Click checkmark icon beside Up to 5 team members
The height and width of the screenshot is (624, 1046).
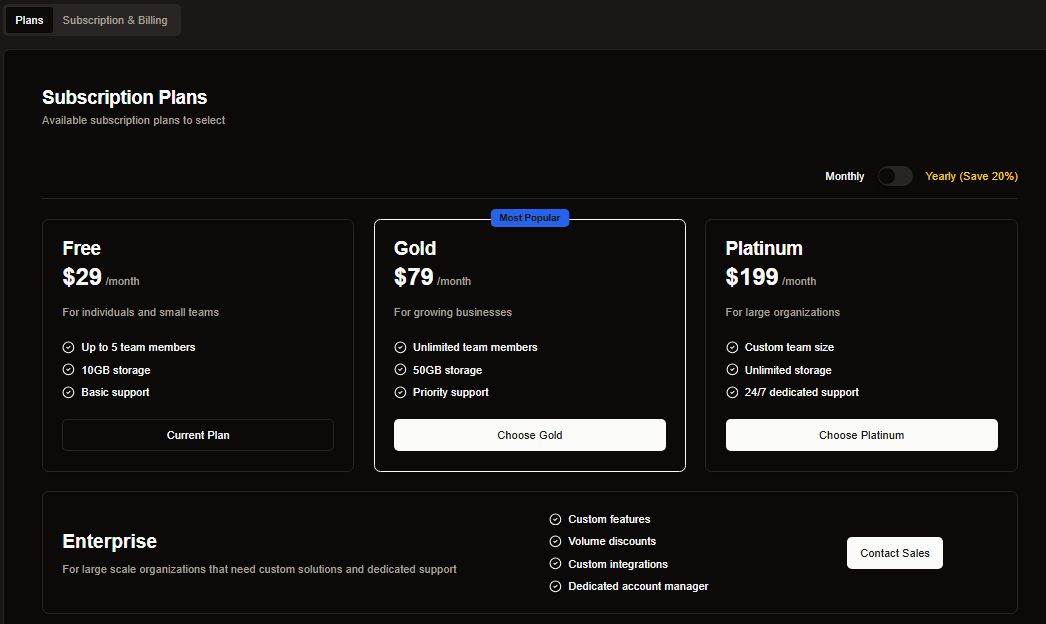coord(68,348)
